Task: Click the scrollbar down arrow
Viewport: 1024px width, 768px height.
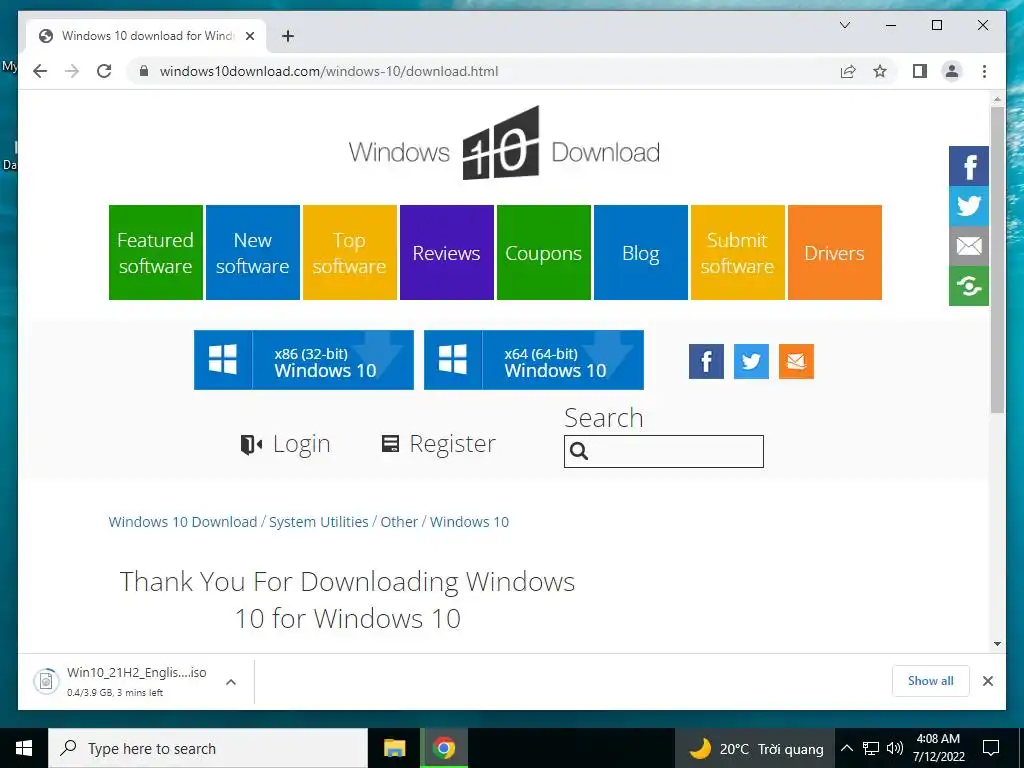Action: (x=997, y=644)
